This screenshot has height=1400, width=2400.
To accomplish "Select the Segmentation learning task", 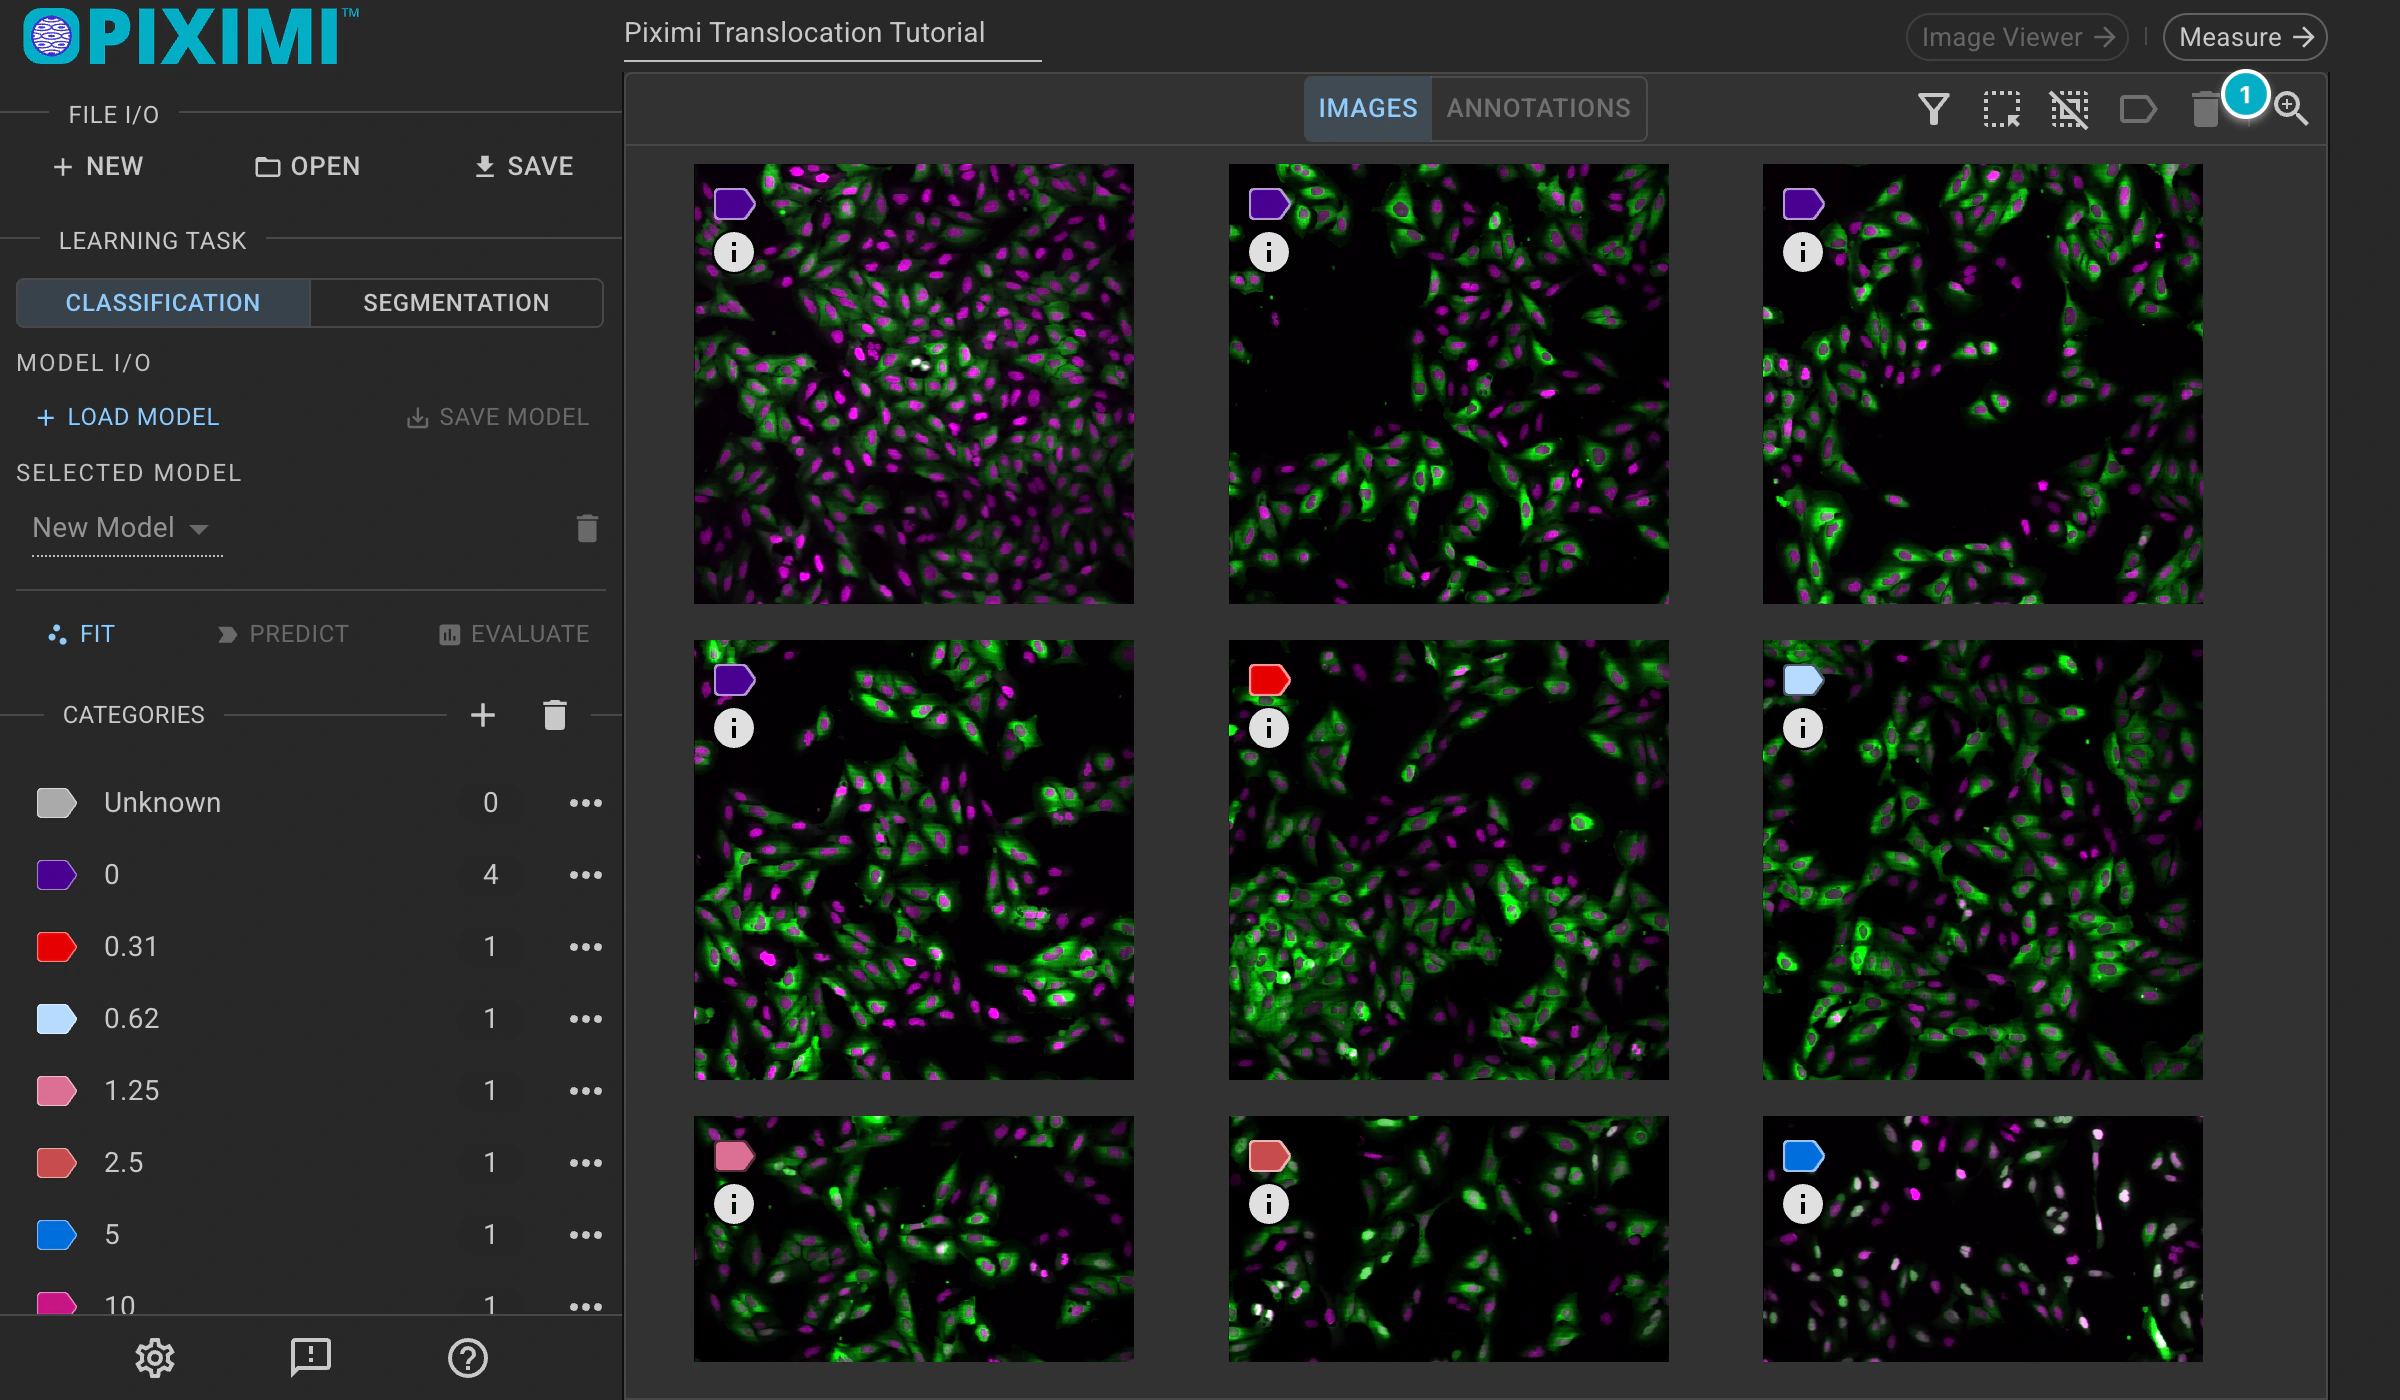I will pos(456,303).
